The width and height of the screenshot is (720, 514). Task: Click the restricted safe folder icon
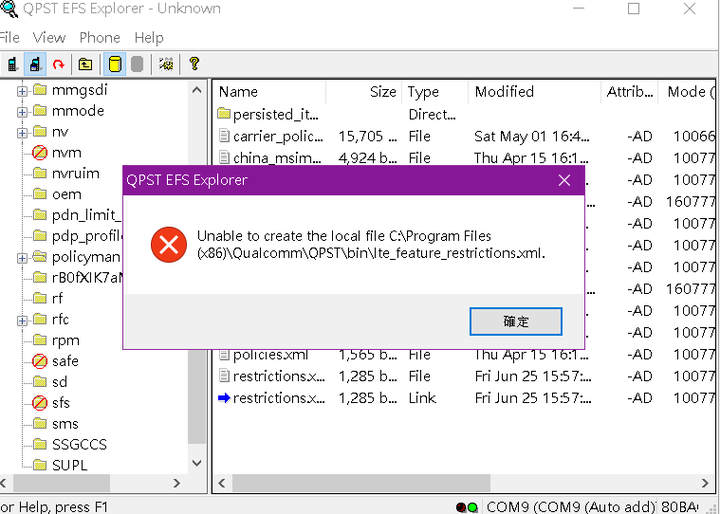[x=40, y=361]
